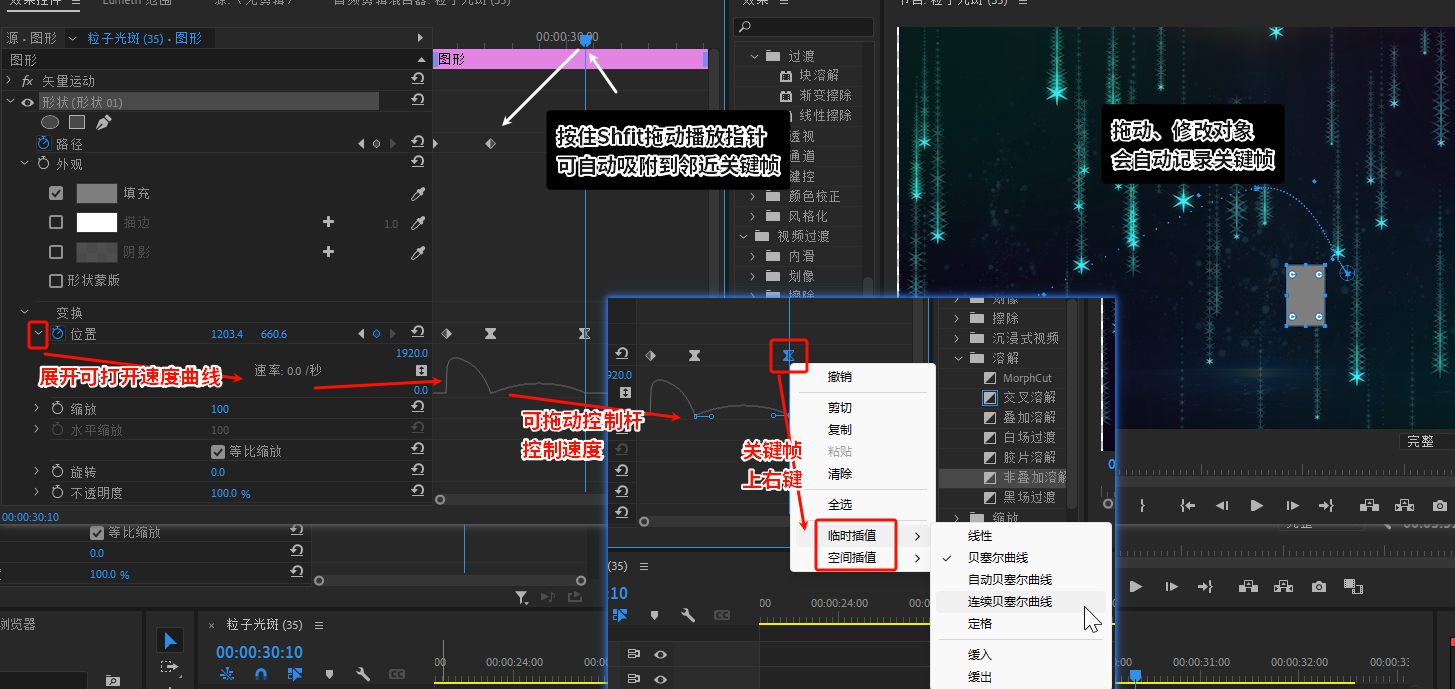1455x689 pixels.
Task: Reset the 矢量运动 effect
Action: (x=417, y=80)
